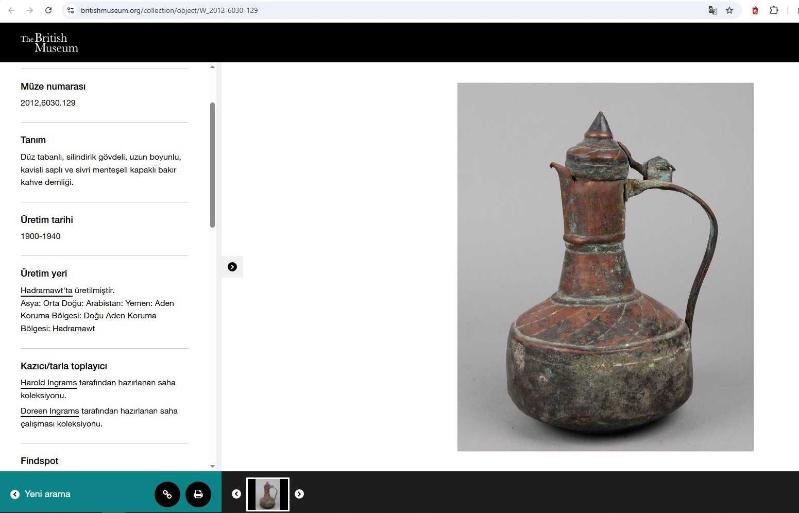
Task: Open the browser translate icon
Action: [x=713, y=10]
